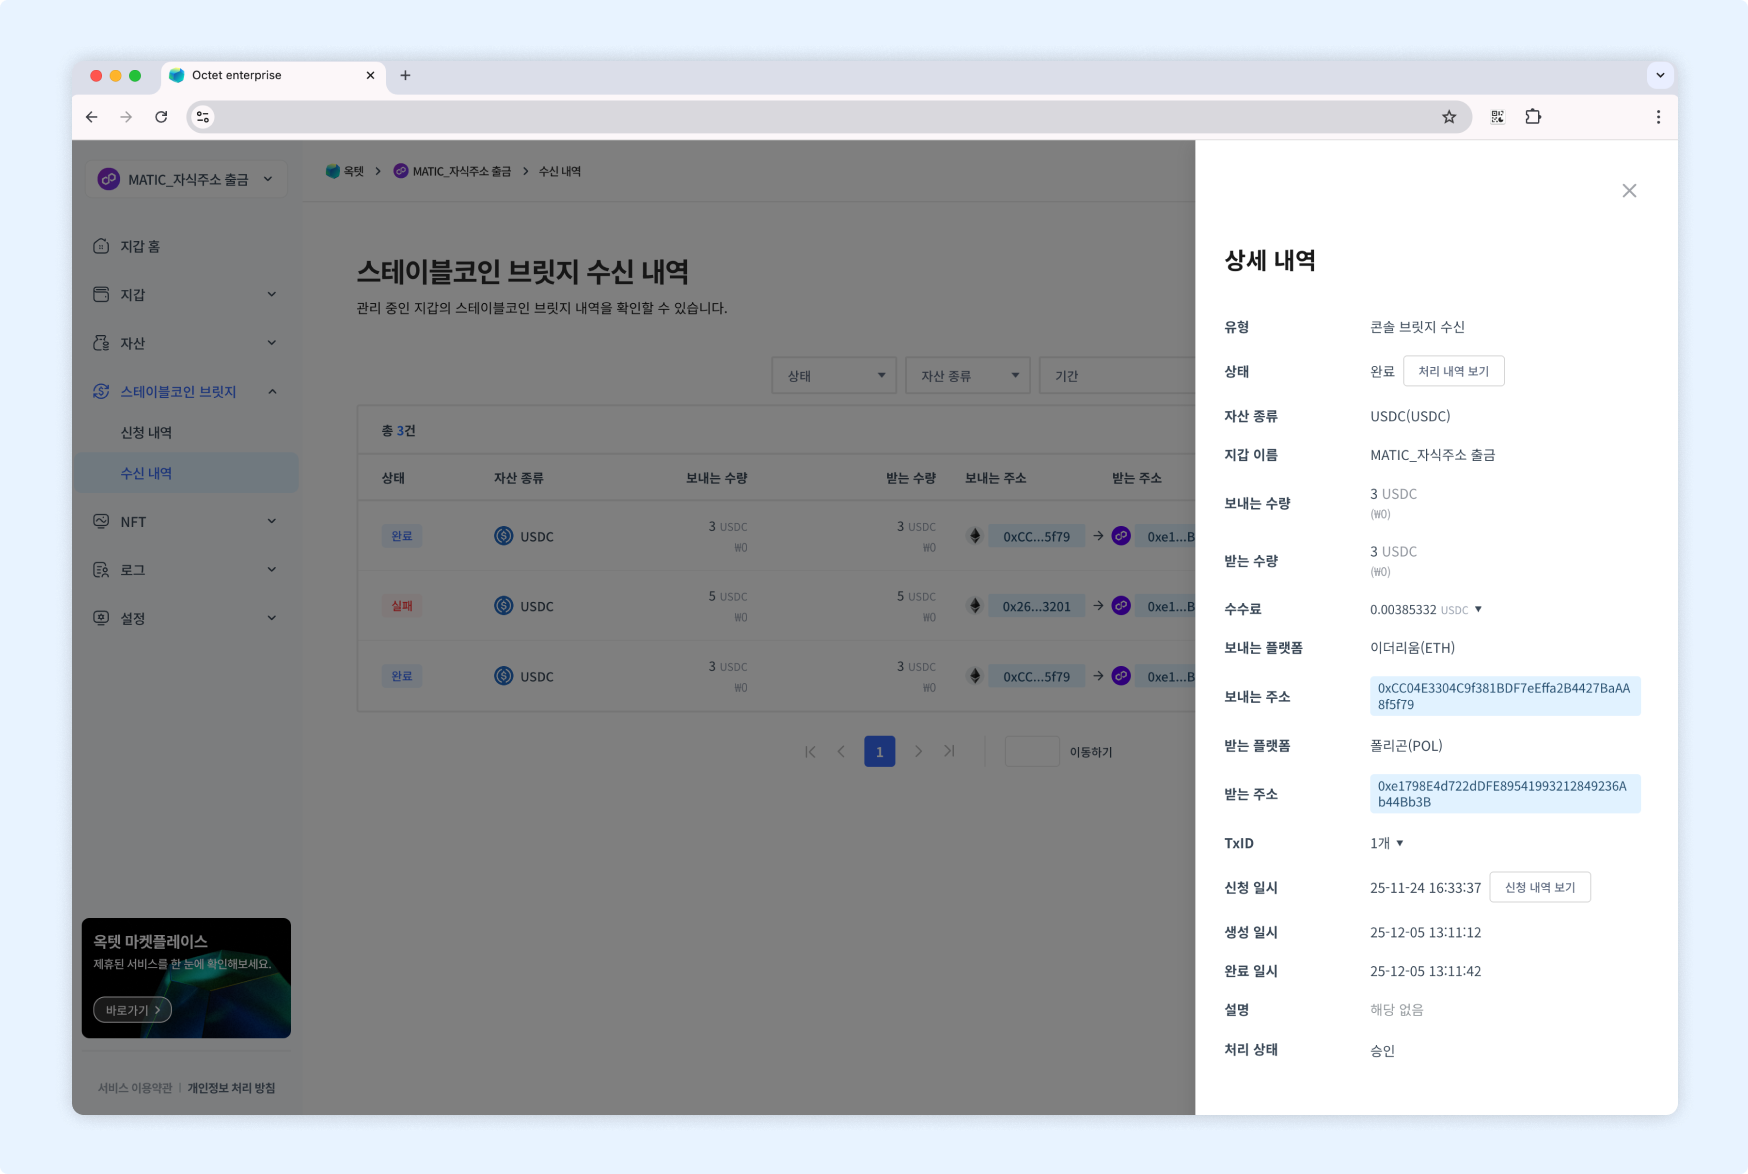Collapse the 스테이블코인 브릿지 sidebar menu
The height and width of the screenshot is (1174, 1748).
click(186, 391)
